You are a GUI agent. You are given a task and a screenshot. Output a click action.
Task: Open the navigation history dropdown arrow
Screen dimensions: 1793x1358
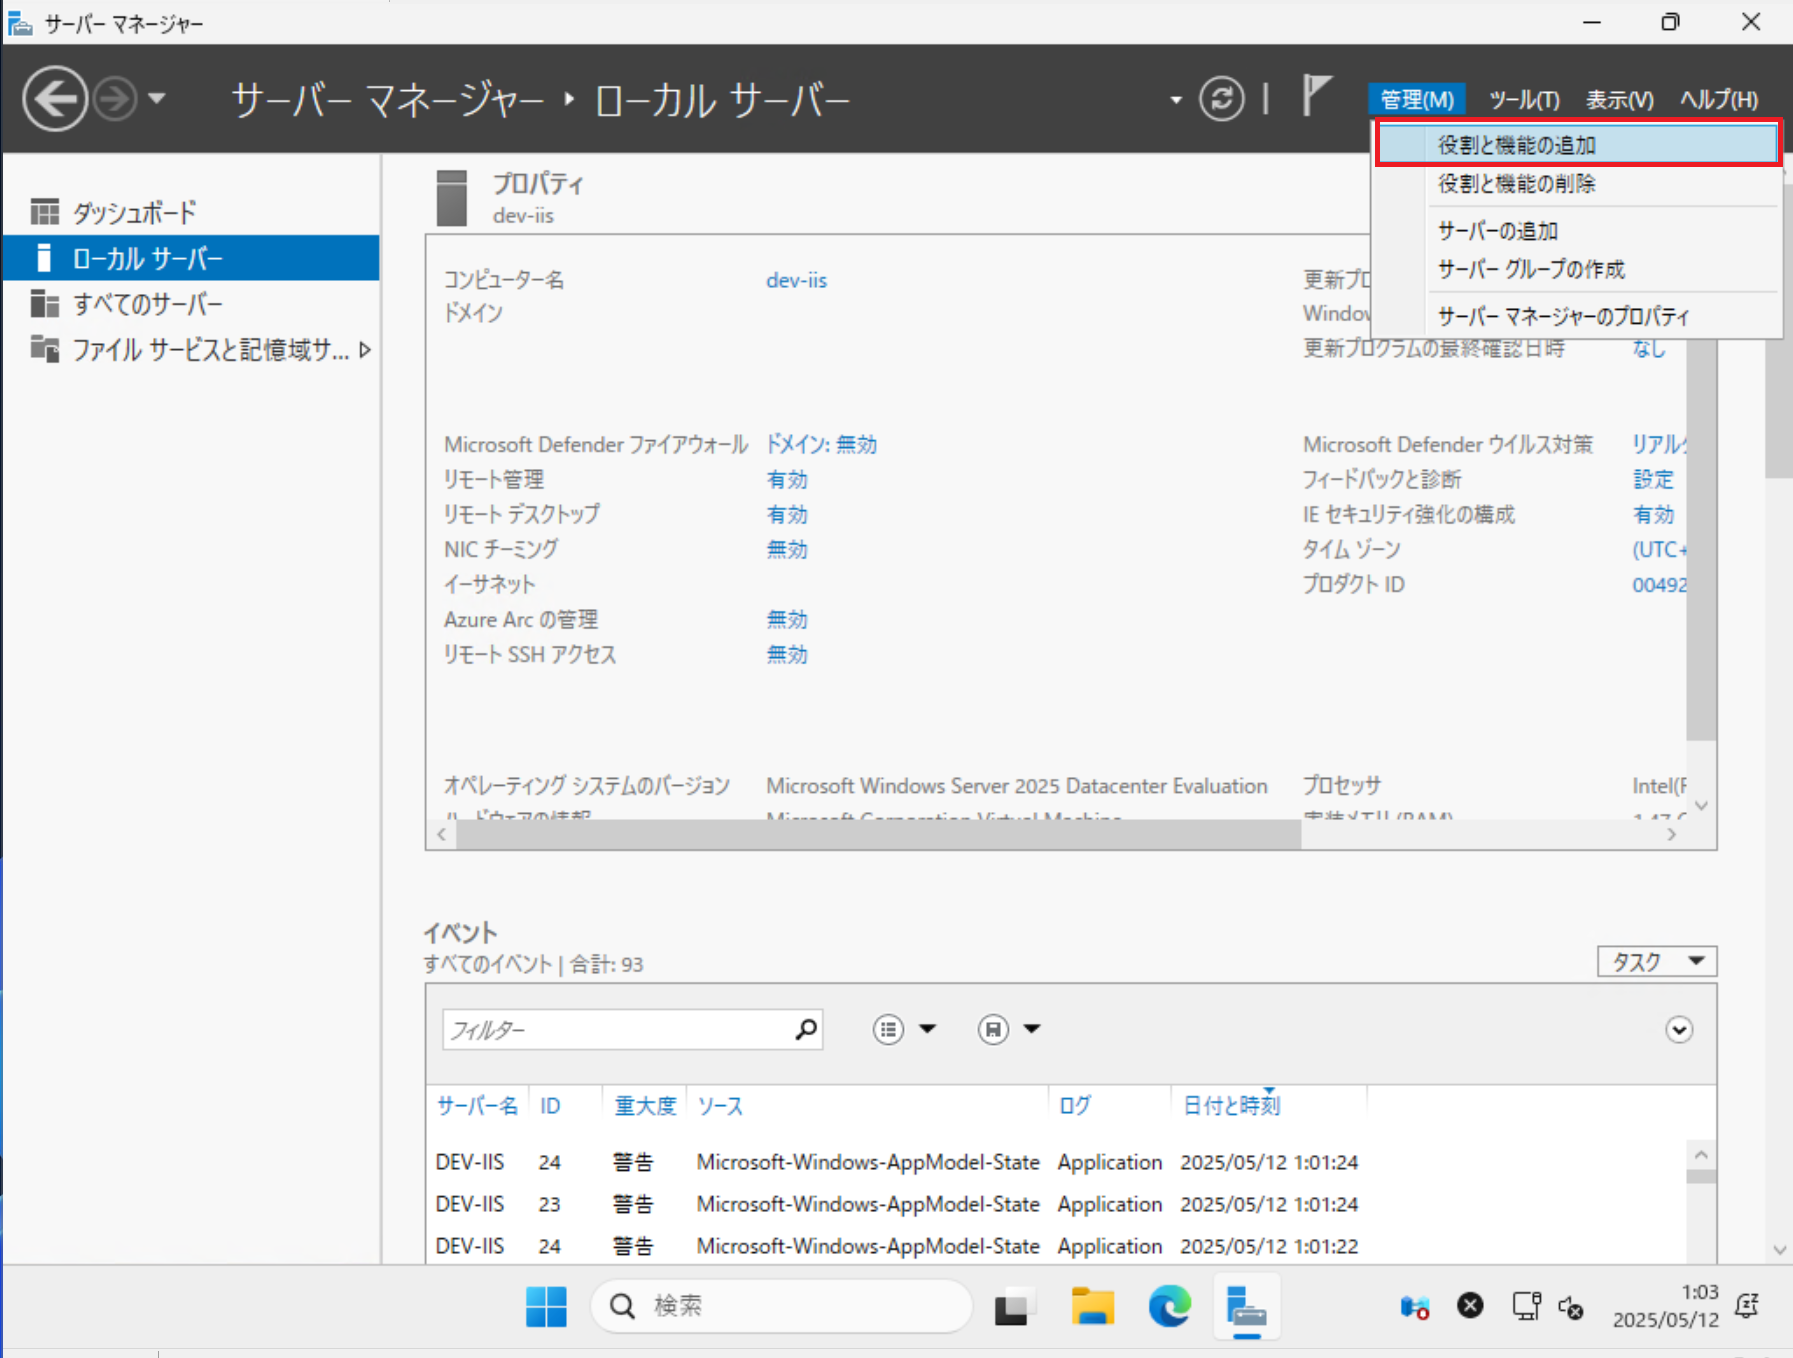(x=157, y=99)
